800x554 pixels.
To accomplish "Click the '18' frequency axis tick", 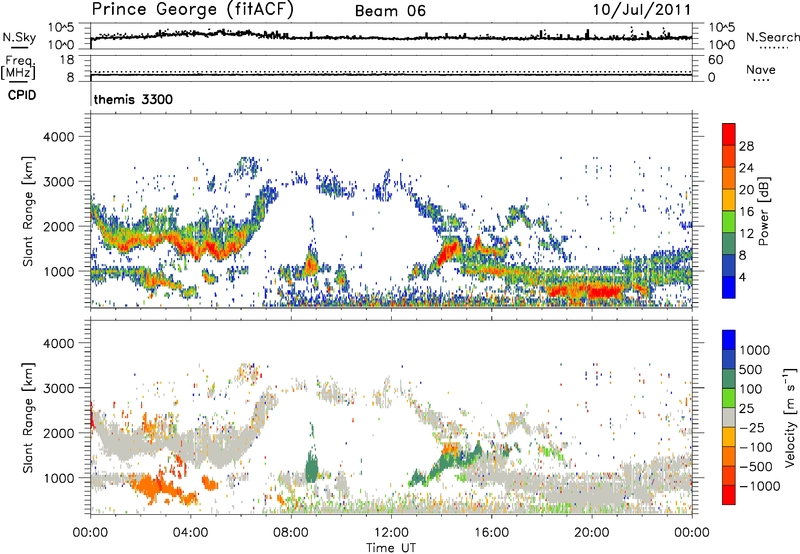I will (67, 59).
